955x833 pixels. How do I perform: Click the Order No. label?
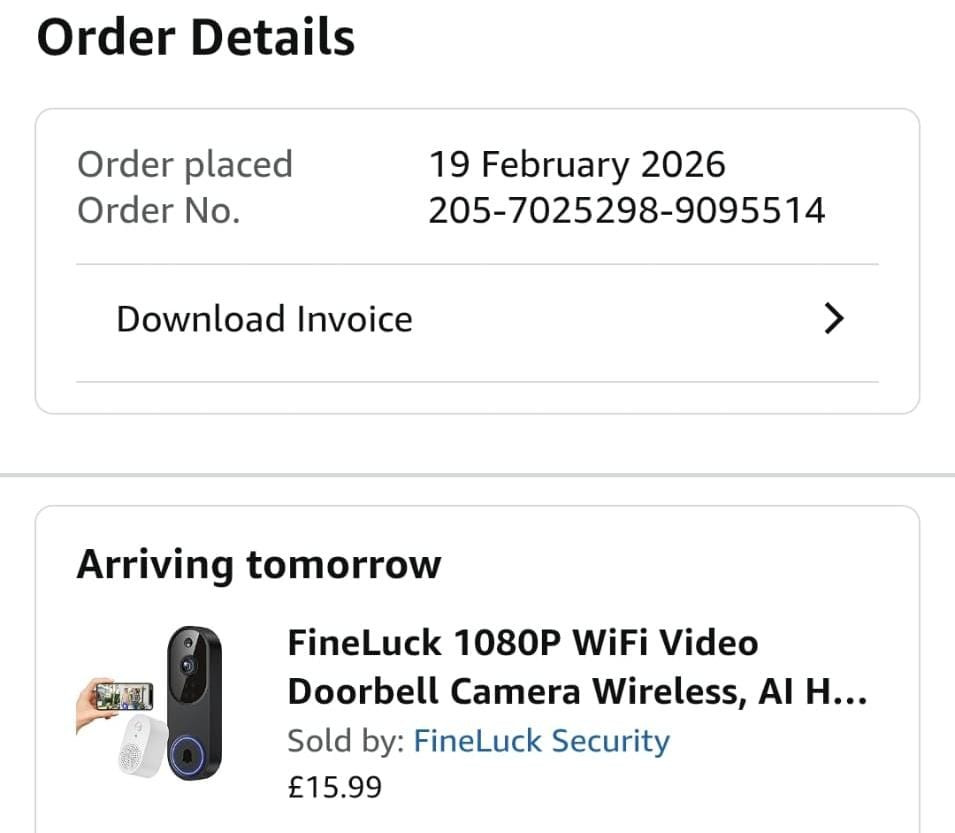click(x=158, y=210)
